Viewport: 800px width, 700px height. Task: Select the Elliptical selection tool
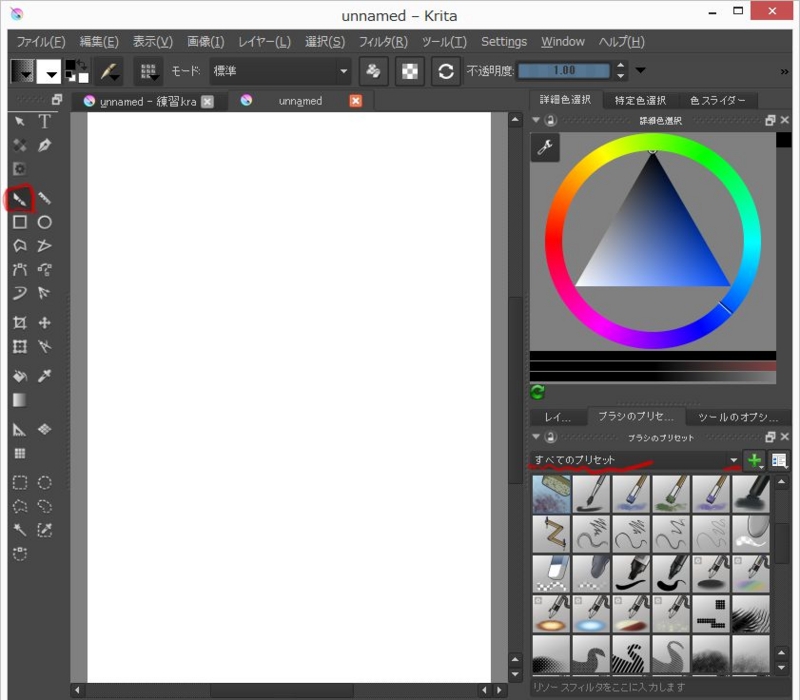(x=44, y=483)
